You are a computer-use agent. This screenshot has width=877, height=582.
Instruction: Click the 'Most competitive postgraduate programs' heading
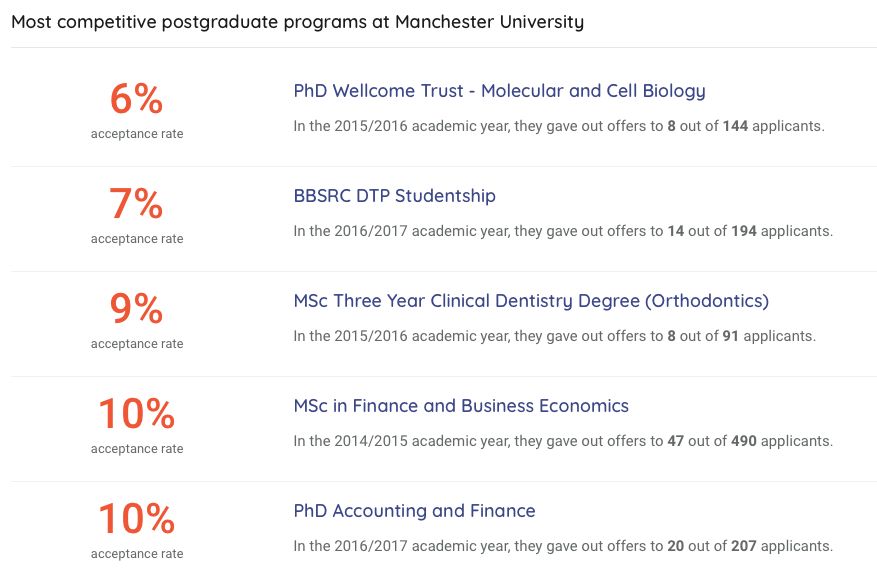(297, 22)
